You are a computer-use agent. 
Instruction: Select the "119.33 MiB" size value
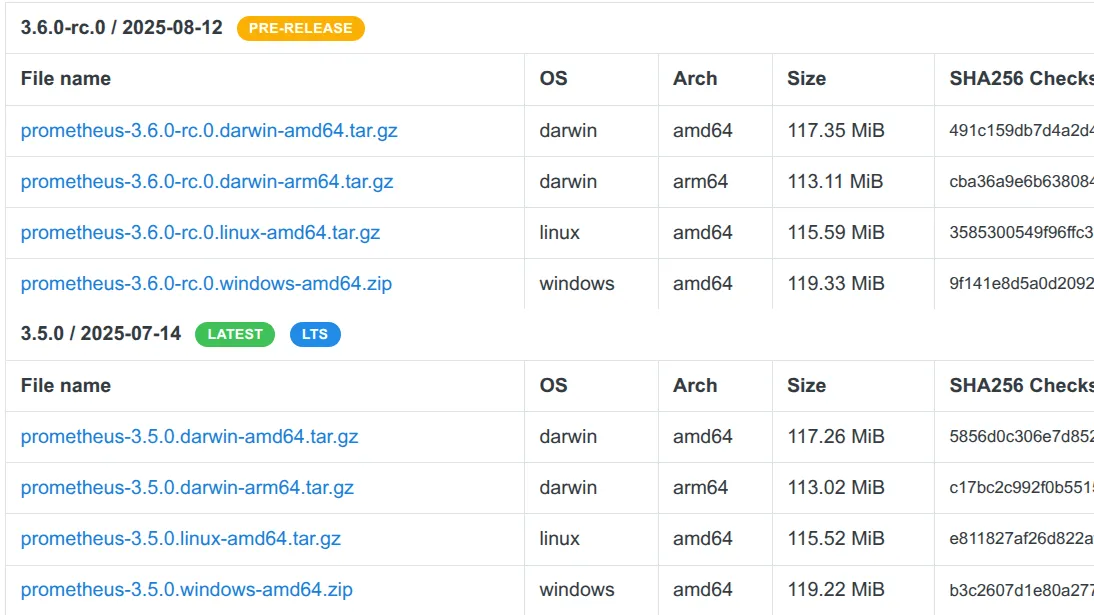[836, 283]
